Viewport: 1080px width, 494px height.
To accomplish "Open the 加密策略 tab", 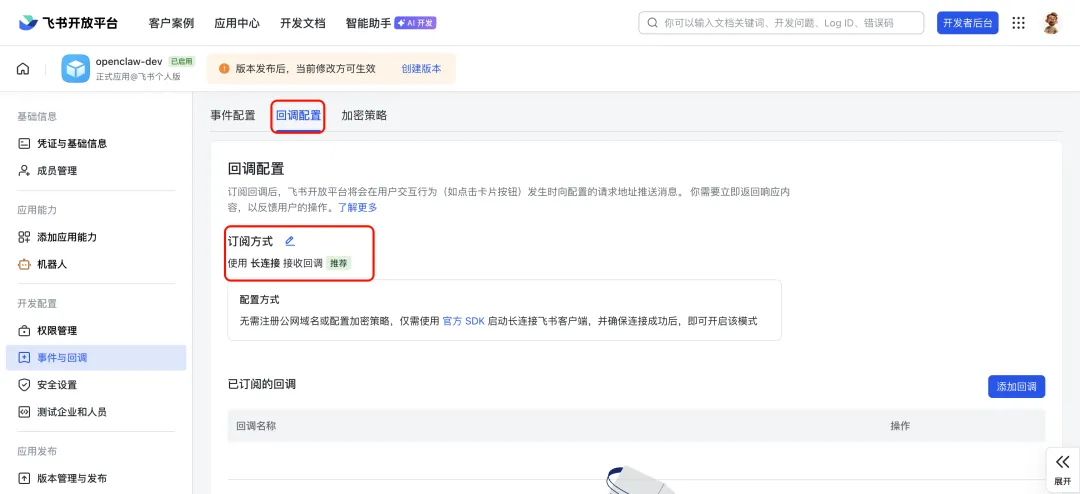I will [364, 115].
